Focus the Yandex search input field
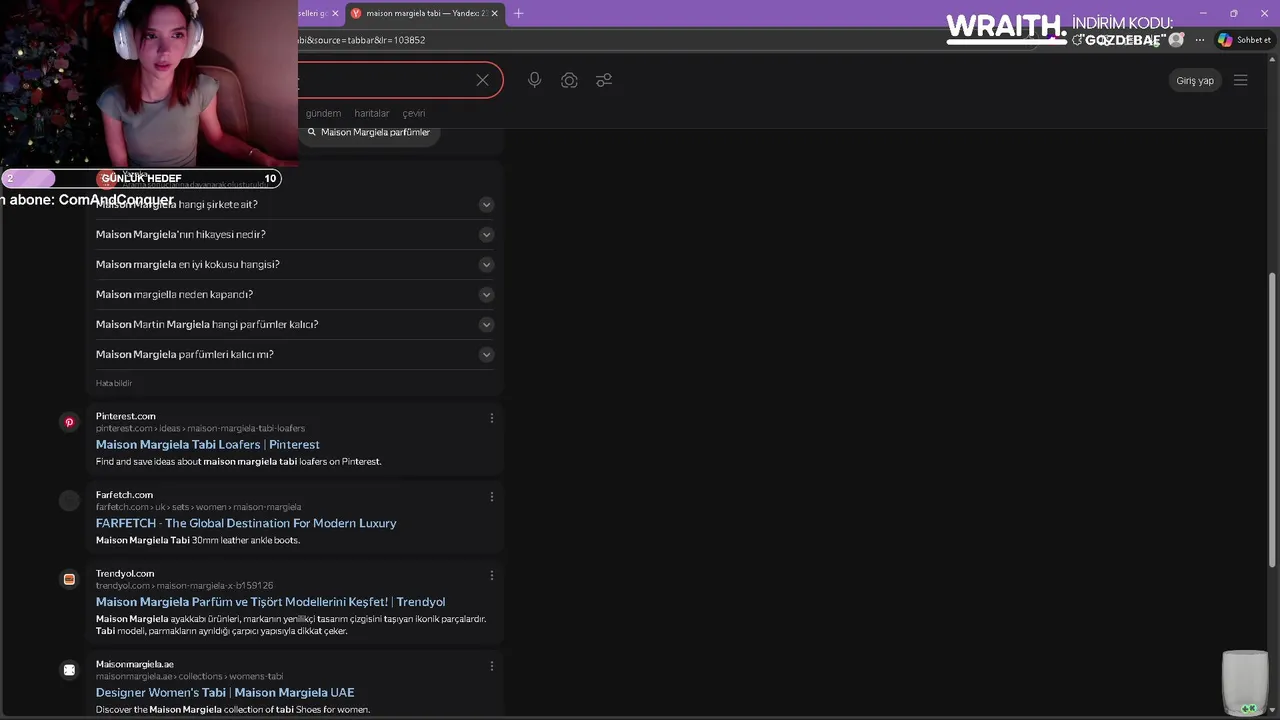The image size is (1280, 720). (385, 80)
